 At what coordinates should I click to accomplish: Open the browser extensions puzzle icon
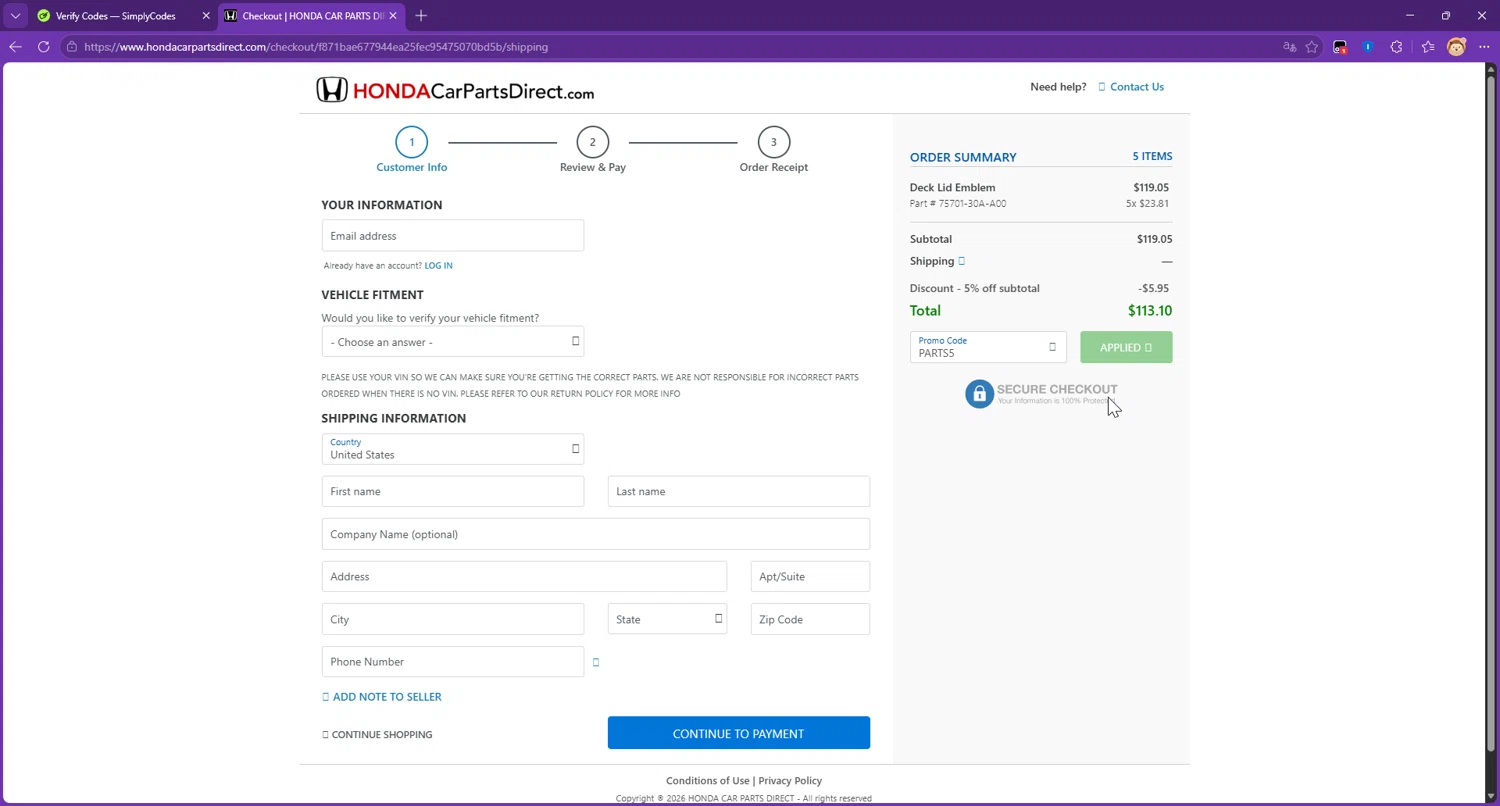(1397, 47)
